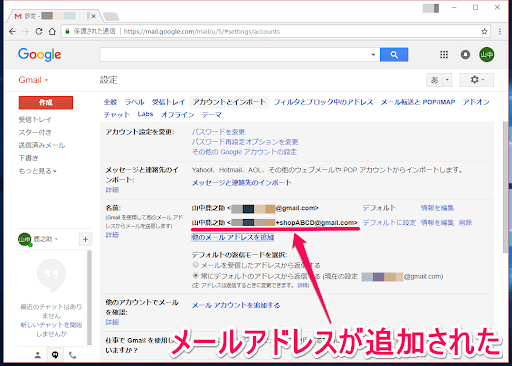Click デフォルトに設定 for shopABCD address
The width and height of the screenshot is (512, 366).
[x=389, y=223]
